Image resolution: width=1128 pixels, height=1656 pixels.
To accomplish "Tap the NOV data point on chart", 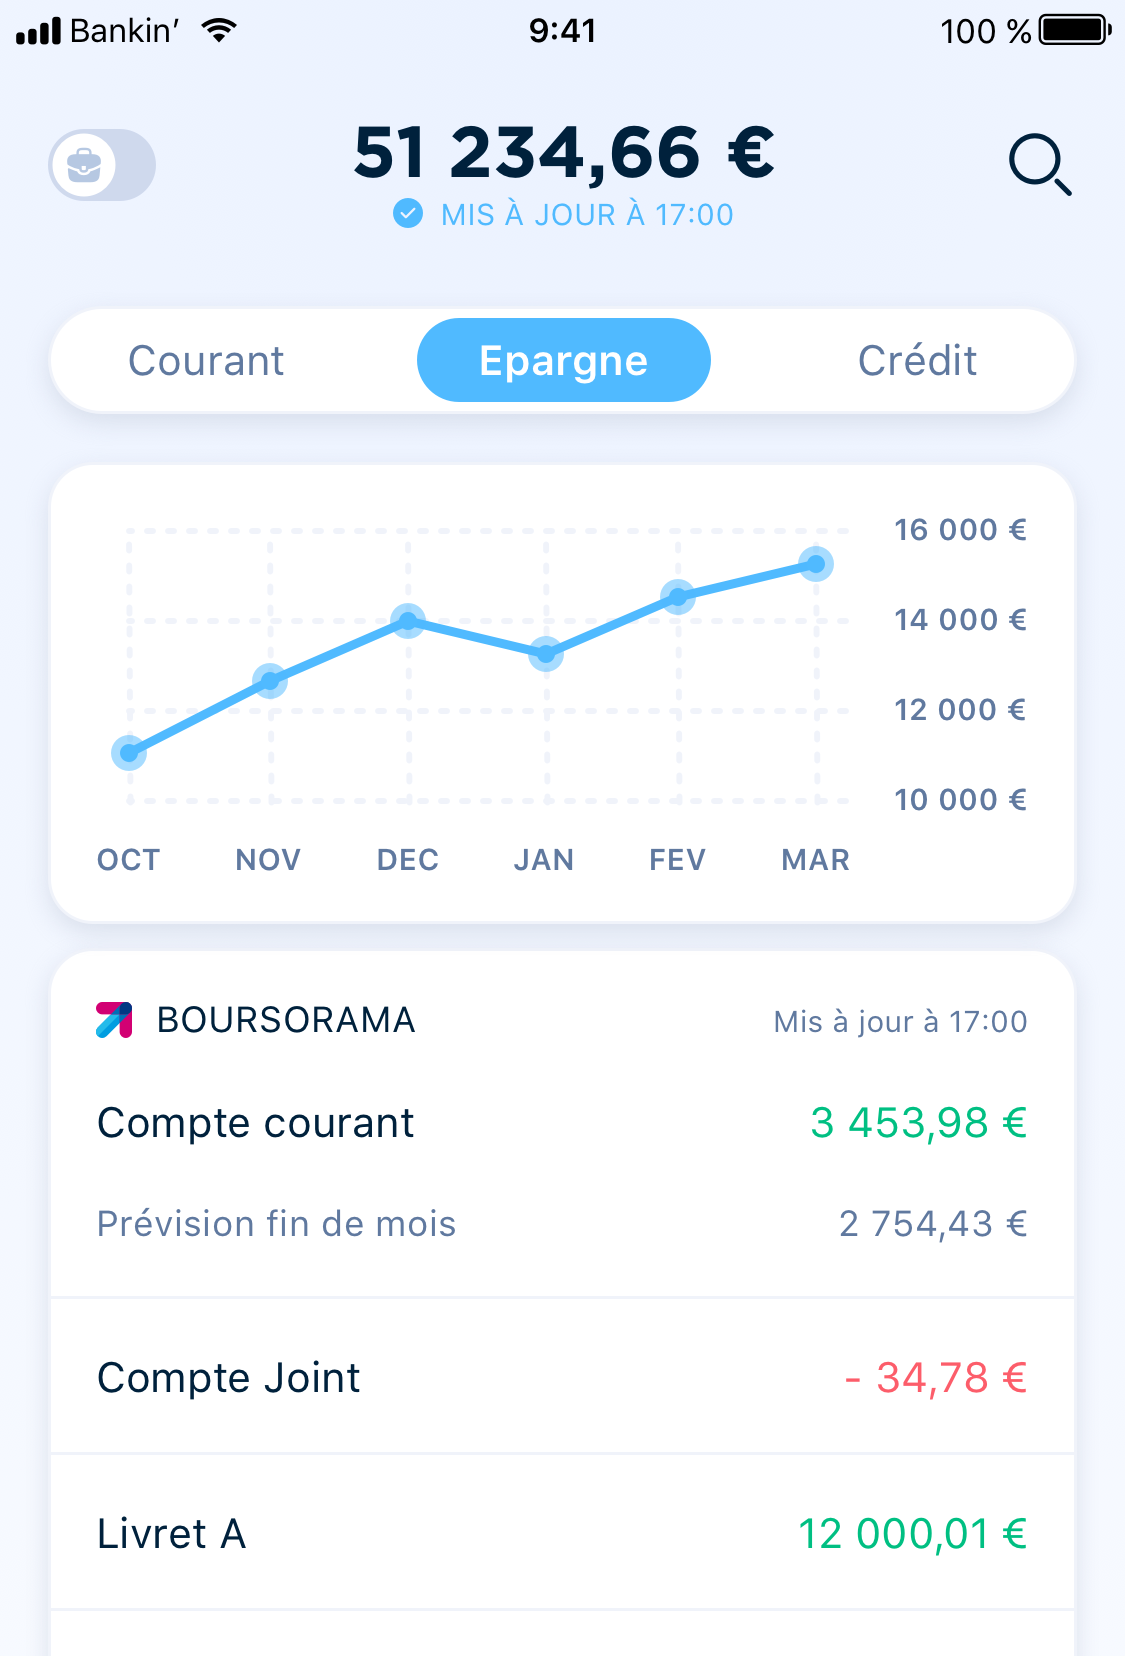I will pos(270,681).
